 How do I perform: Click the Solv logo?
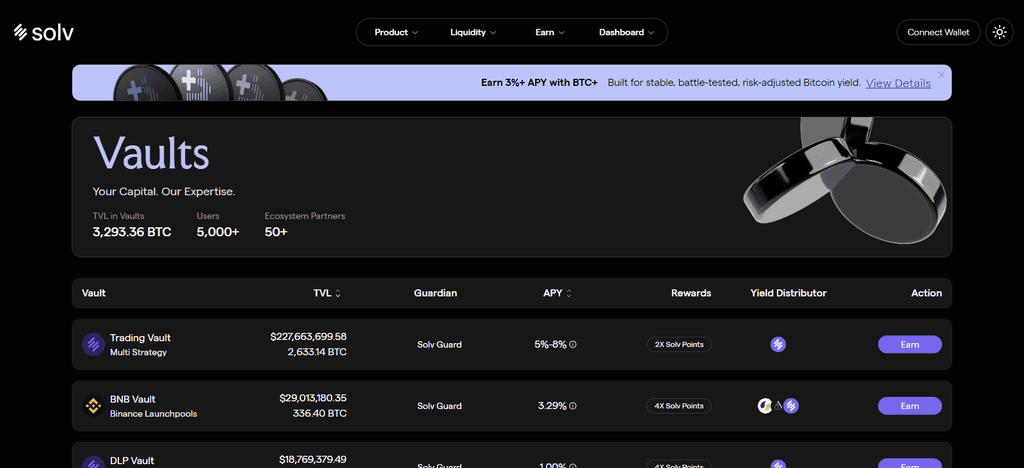pos(44,32)
